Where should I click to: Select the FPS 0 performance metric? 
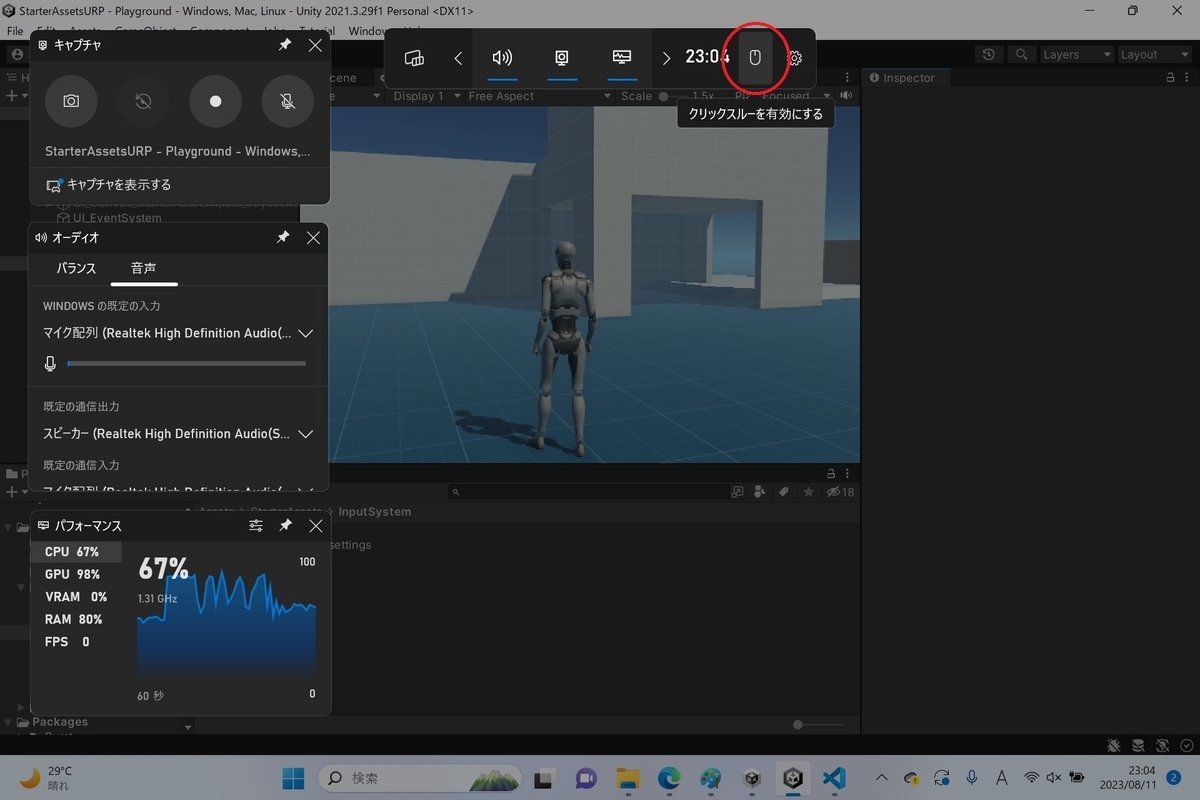tap(76, 642)
